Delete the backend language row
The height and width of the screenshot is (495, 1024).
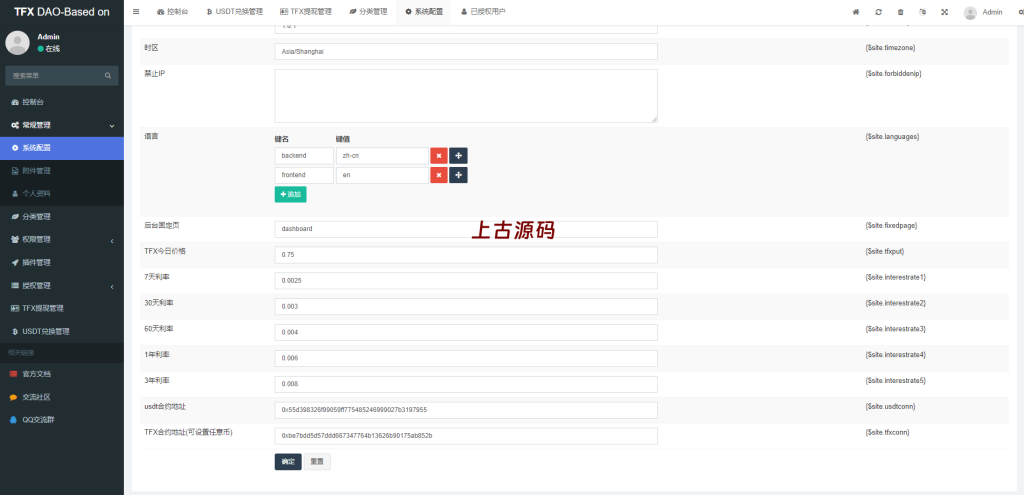pyautogui.click(x=439, y=156)
